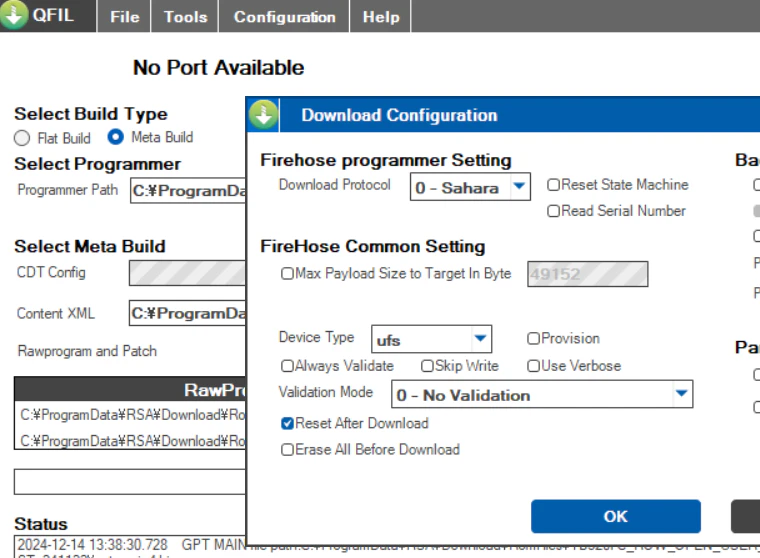Image resolution: width=760 pixels, height=558 pixels.
Task: Enable the Read Serial Number checkbox
Action: pyautogui.click(x=553, y=211)
